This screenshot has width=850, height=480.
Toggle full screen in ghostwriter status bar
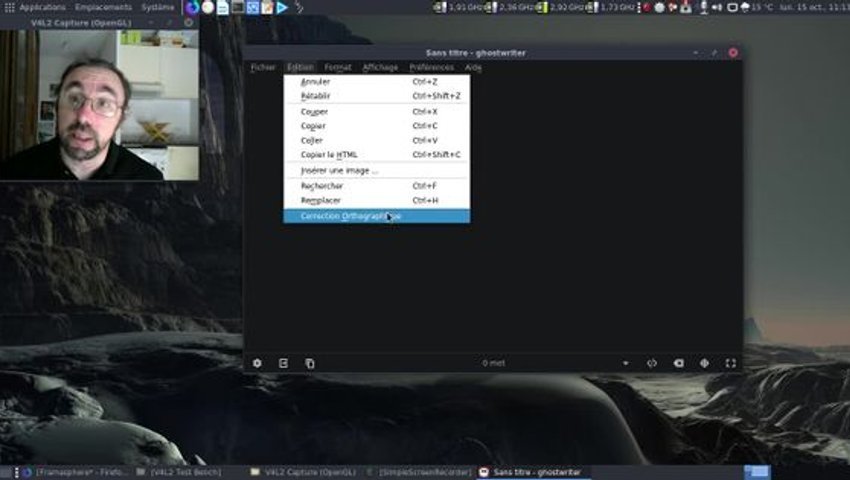click(730, 363)
